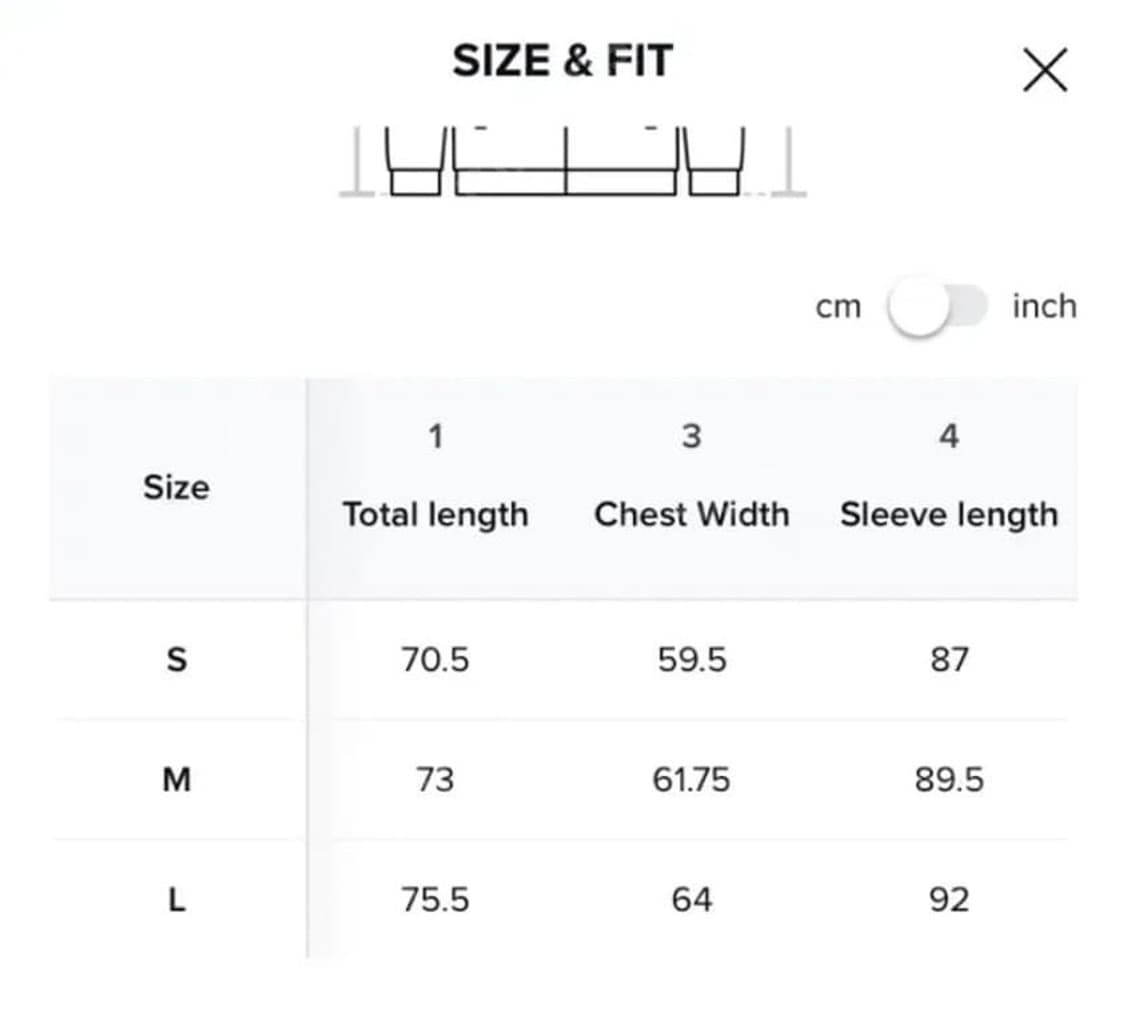The width and height of the screenshot is (1125, 1017).
Task: Select the L size row label
Action: tap(176, 900)
